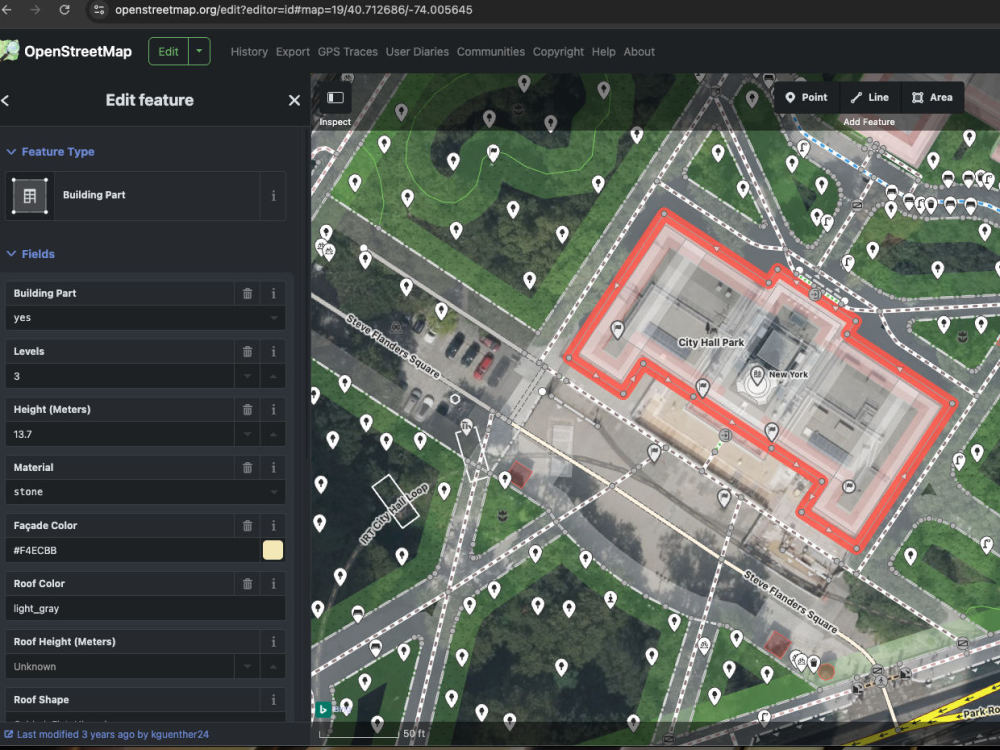Show info for Roof Height (Meters) field

(x=274, y=642)
